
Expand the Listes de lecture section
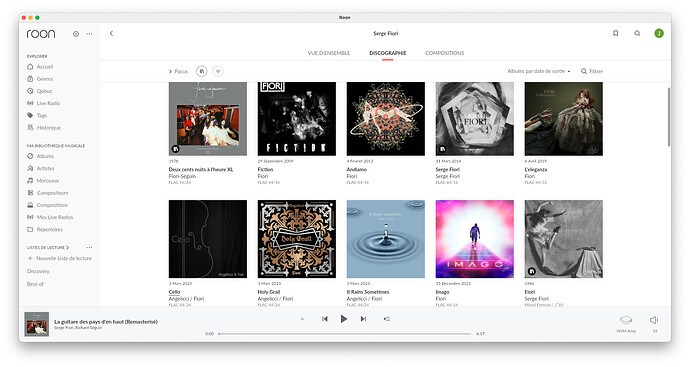pyautogui.click(x=68, y=247)
